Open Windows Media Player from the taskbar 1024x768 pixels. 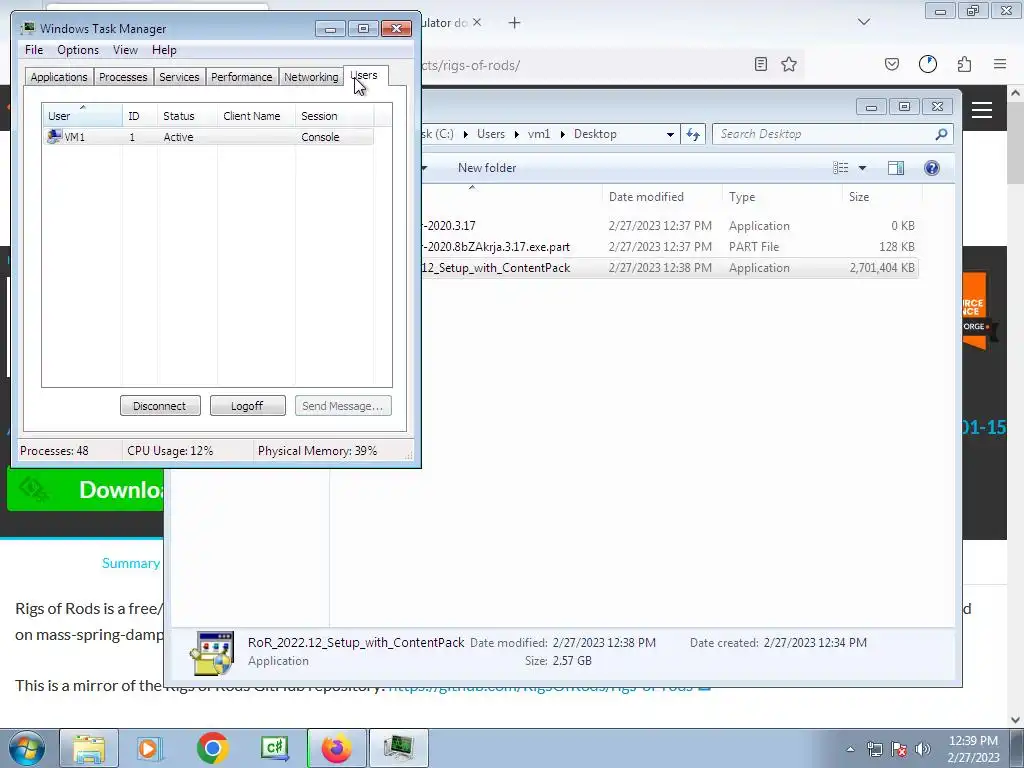[150, 748]
